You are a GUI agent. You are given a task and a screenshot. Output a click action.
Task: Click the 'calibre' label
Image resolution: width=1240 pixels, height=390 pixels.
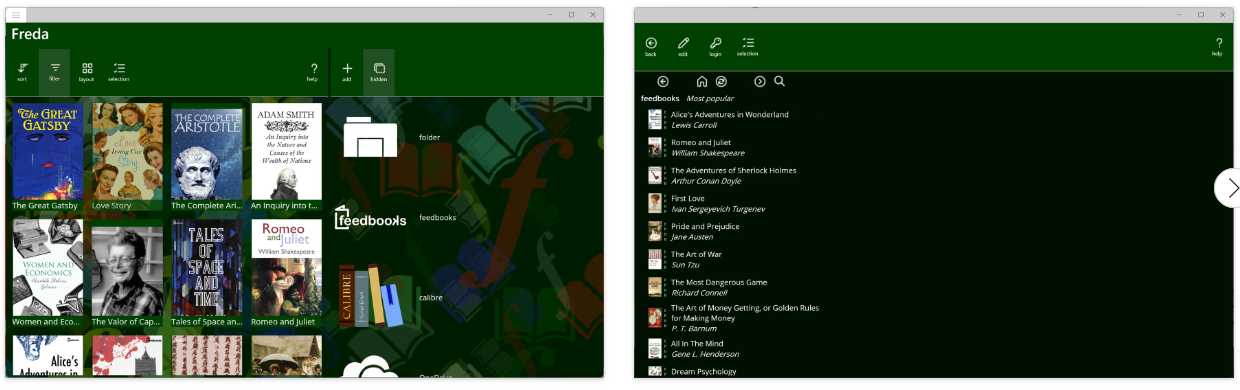431,297
